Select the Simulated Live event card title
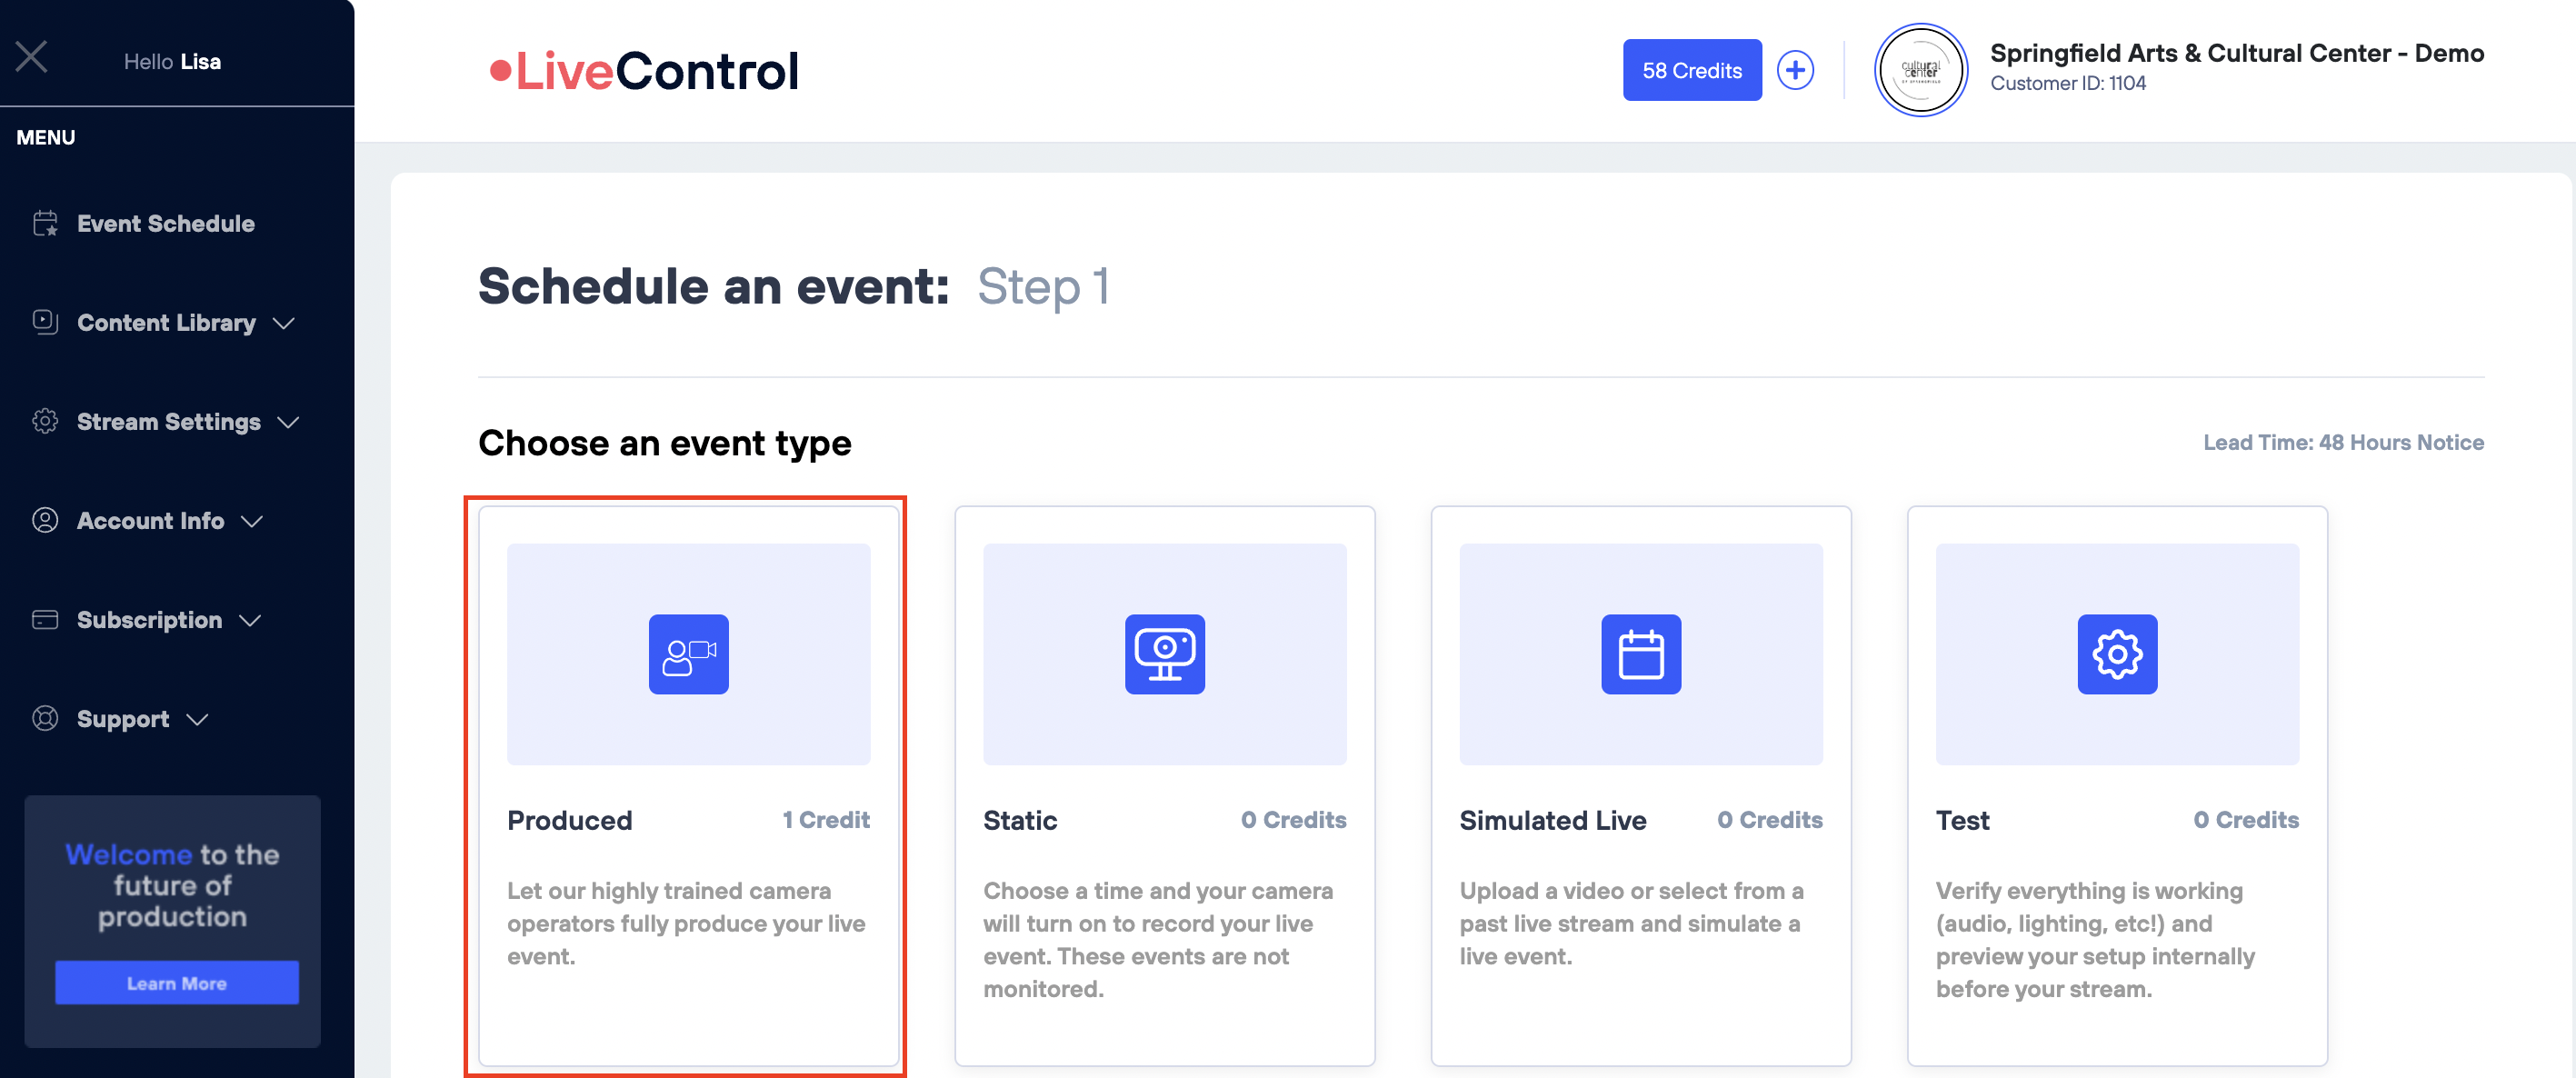This screenshot has height=1078, width=2576. (x=1552, y=820)
